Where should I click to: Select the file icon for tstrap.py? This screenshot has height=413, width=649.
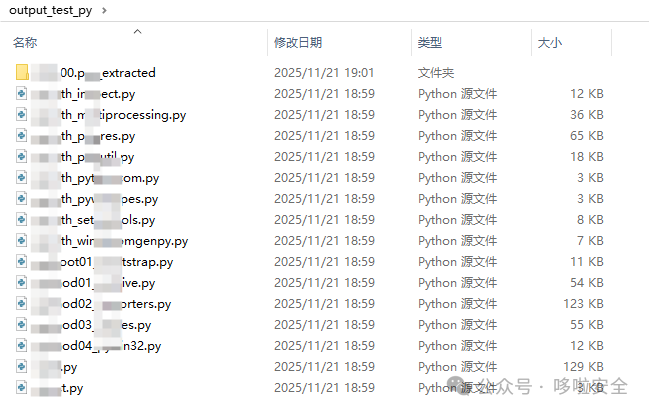pyautogui.click(x=22, y=262)
